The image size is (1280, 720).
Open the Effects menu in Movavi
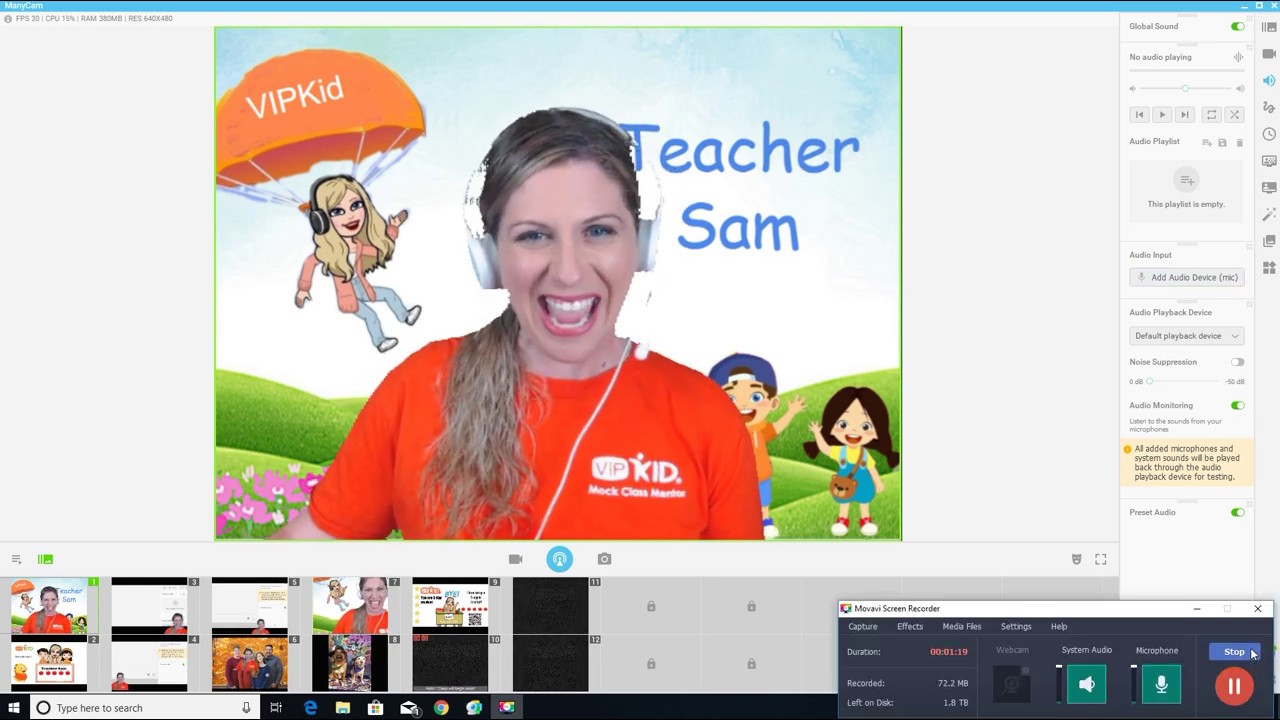[910, 626]
